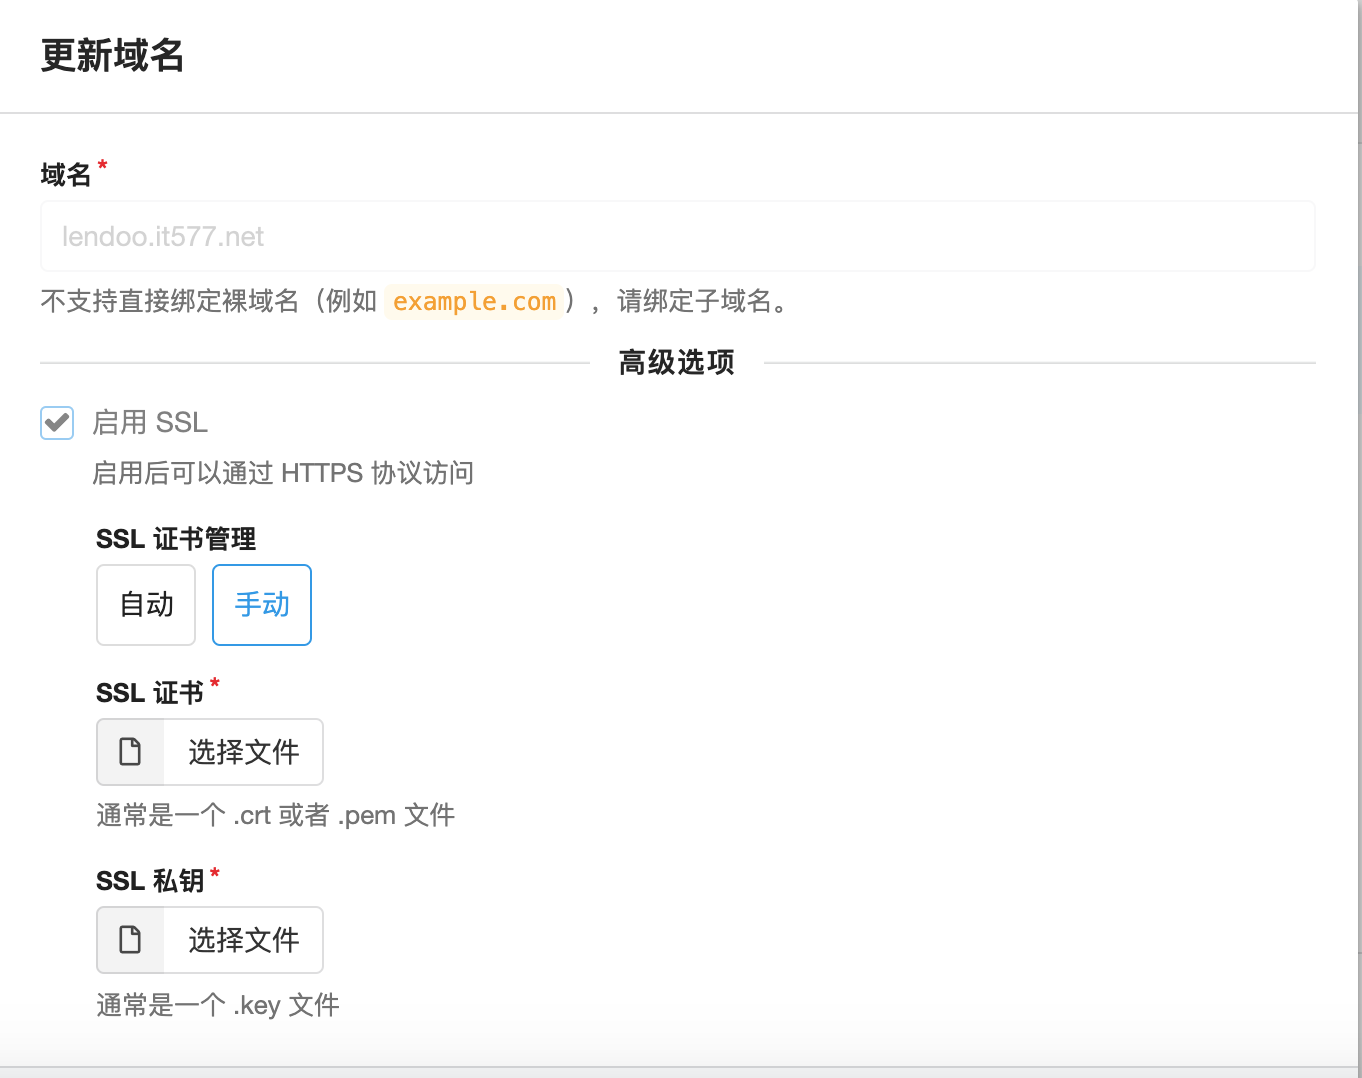Click file icon under SSL 私钥
The image size is (1362, 1078).
point(130,940)
